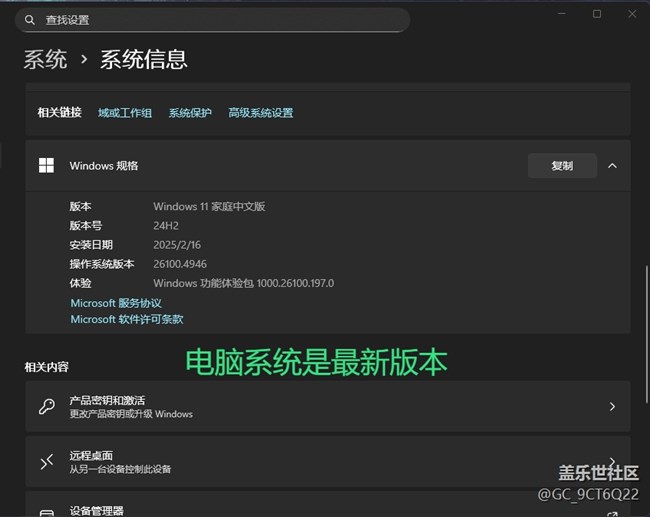The height and width of the screenshot is (517, 650).
Task: Open the 域或工作组 related link
Action: (125, 113)
